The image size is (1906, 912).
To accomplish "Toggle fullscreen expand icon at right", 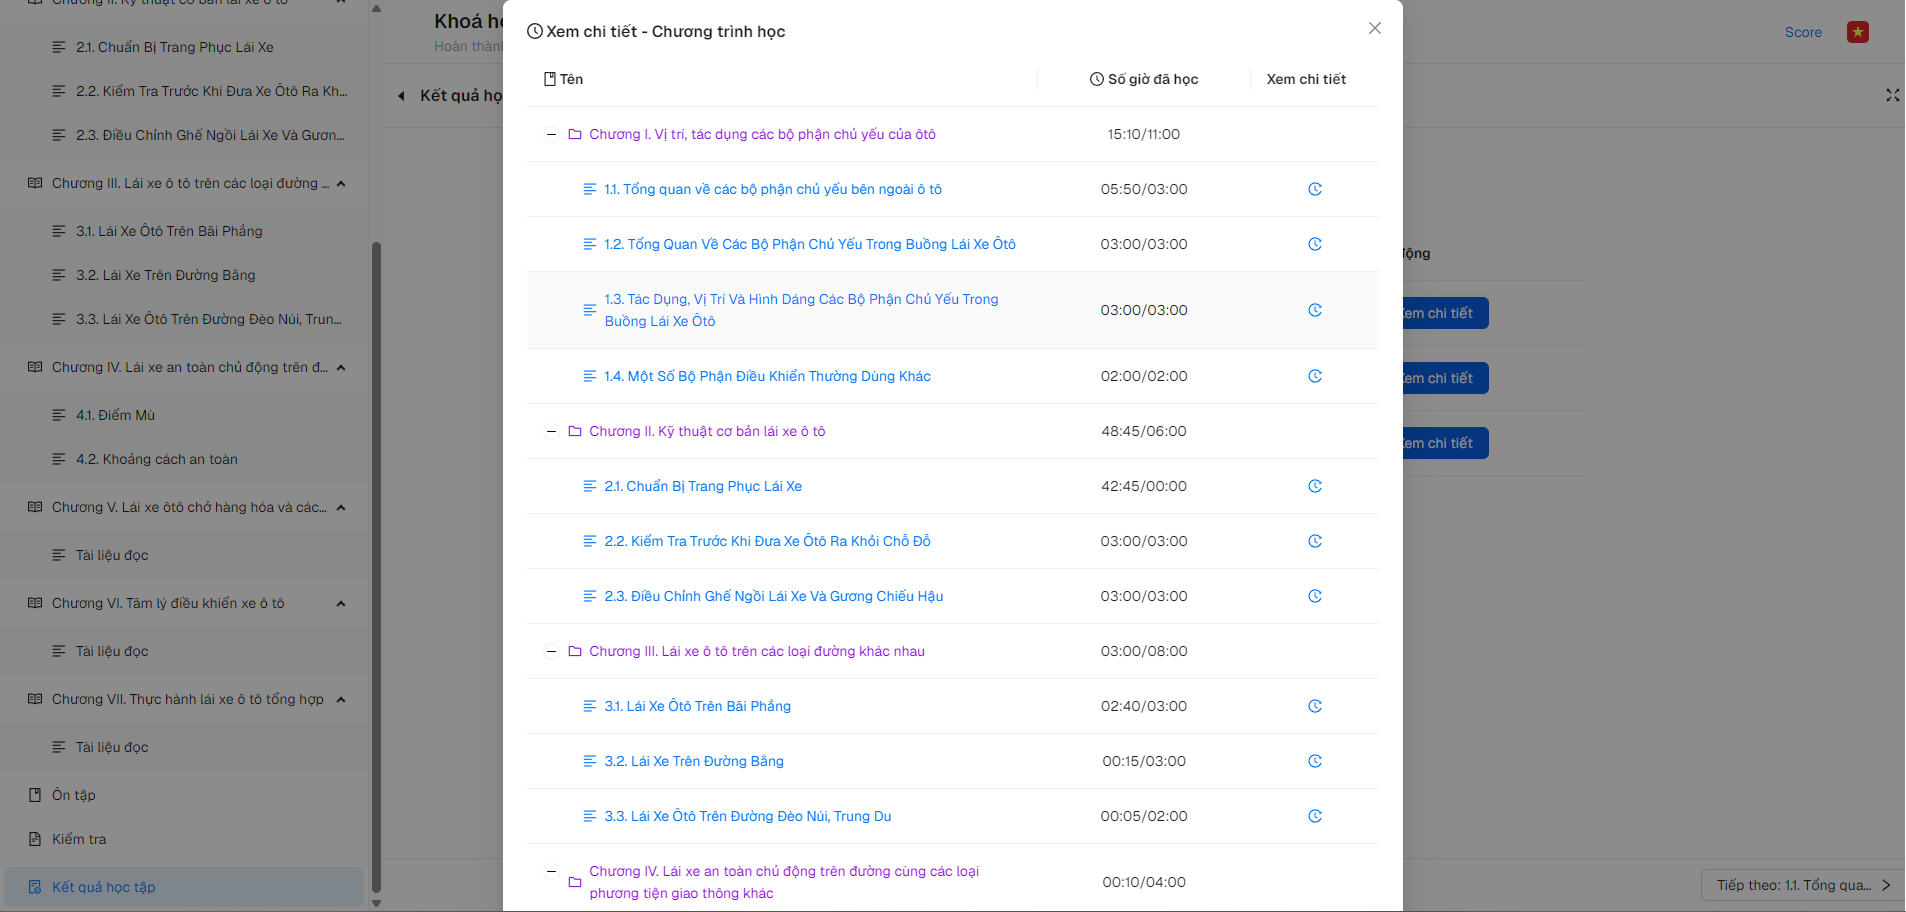I will pos(1892,95).
